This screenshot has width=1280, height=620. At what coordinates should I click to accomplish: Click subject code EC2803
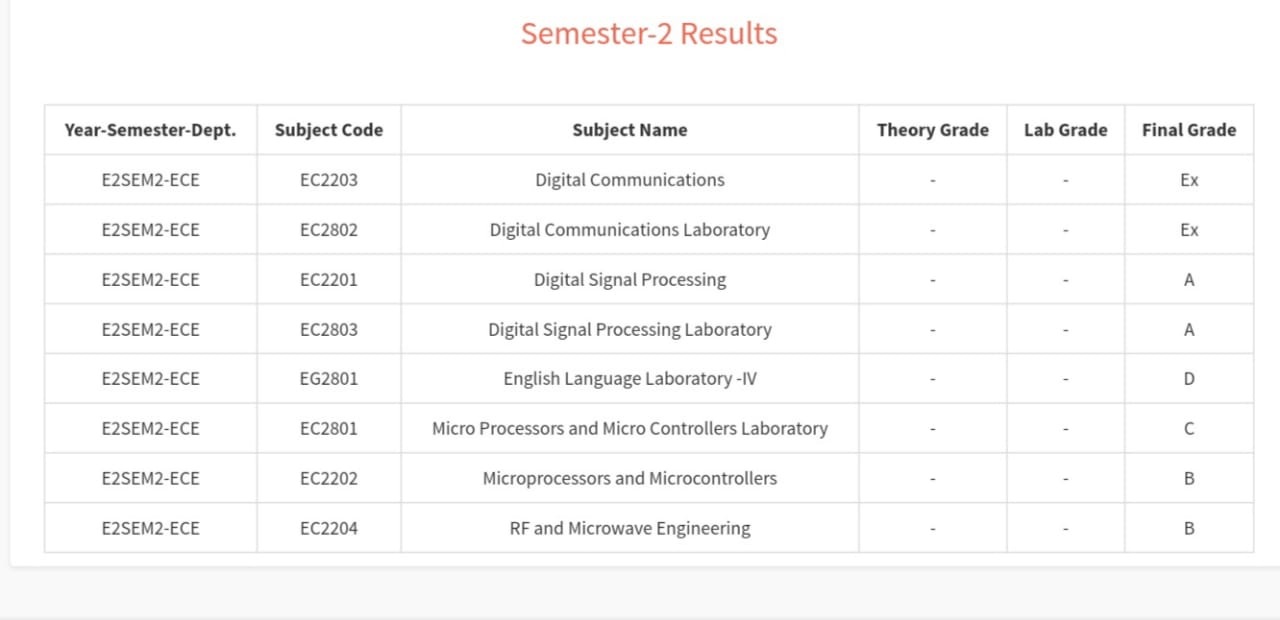[x=329, y=329]
